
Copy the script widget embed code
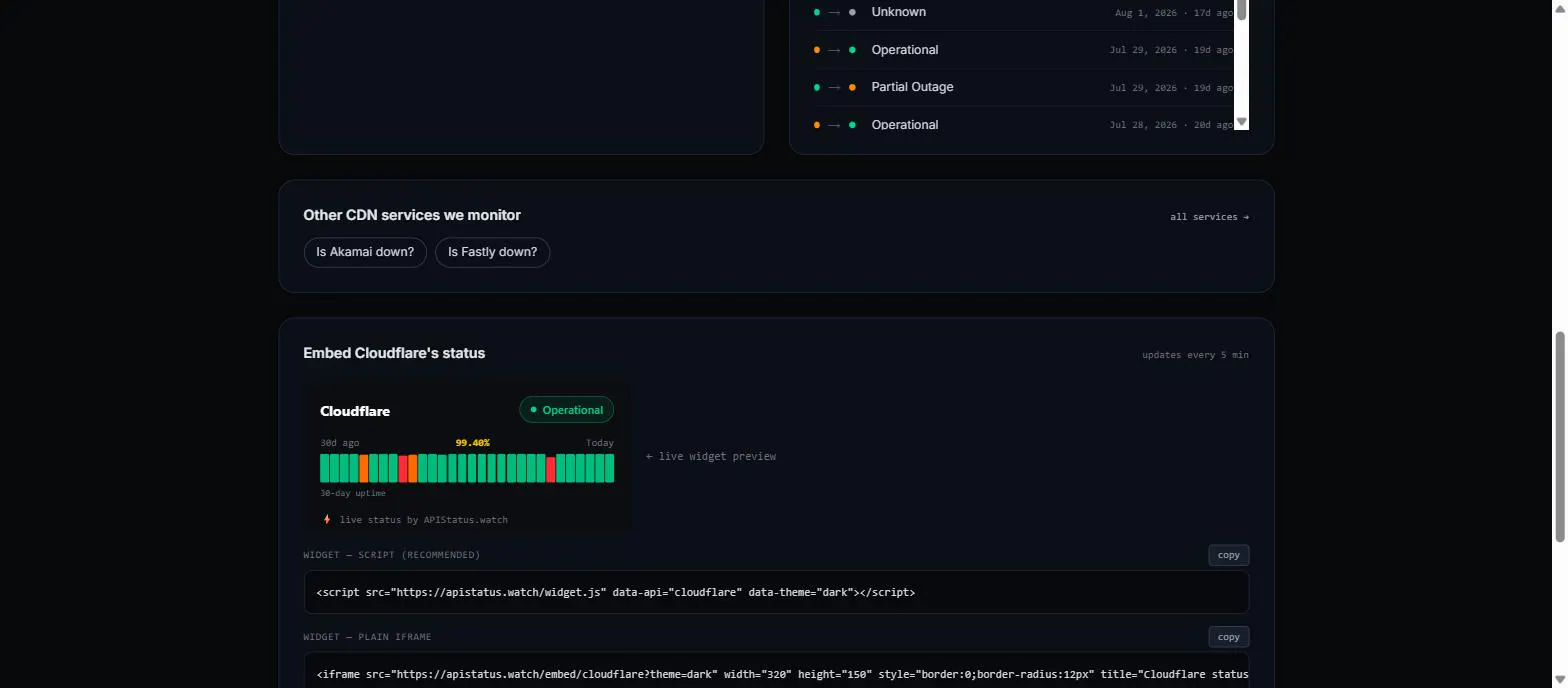(x=1228, y=555)
